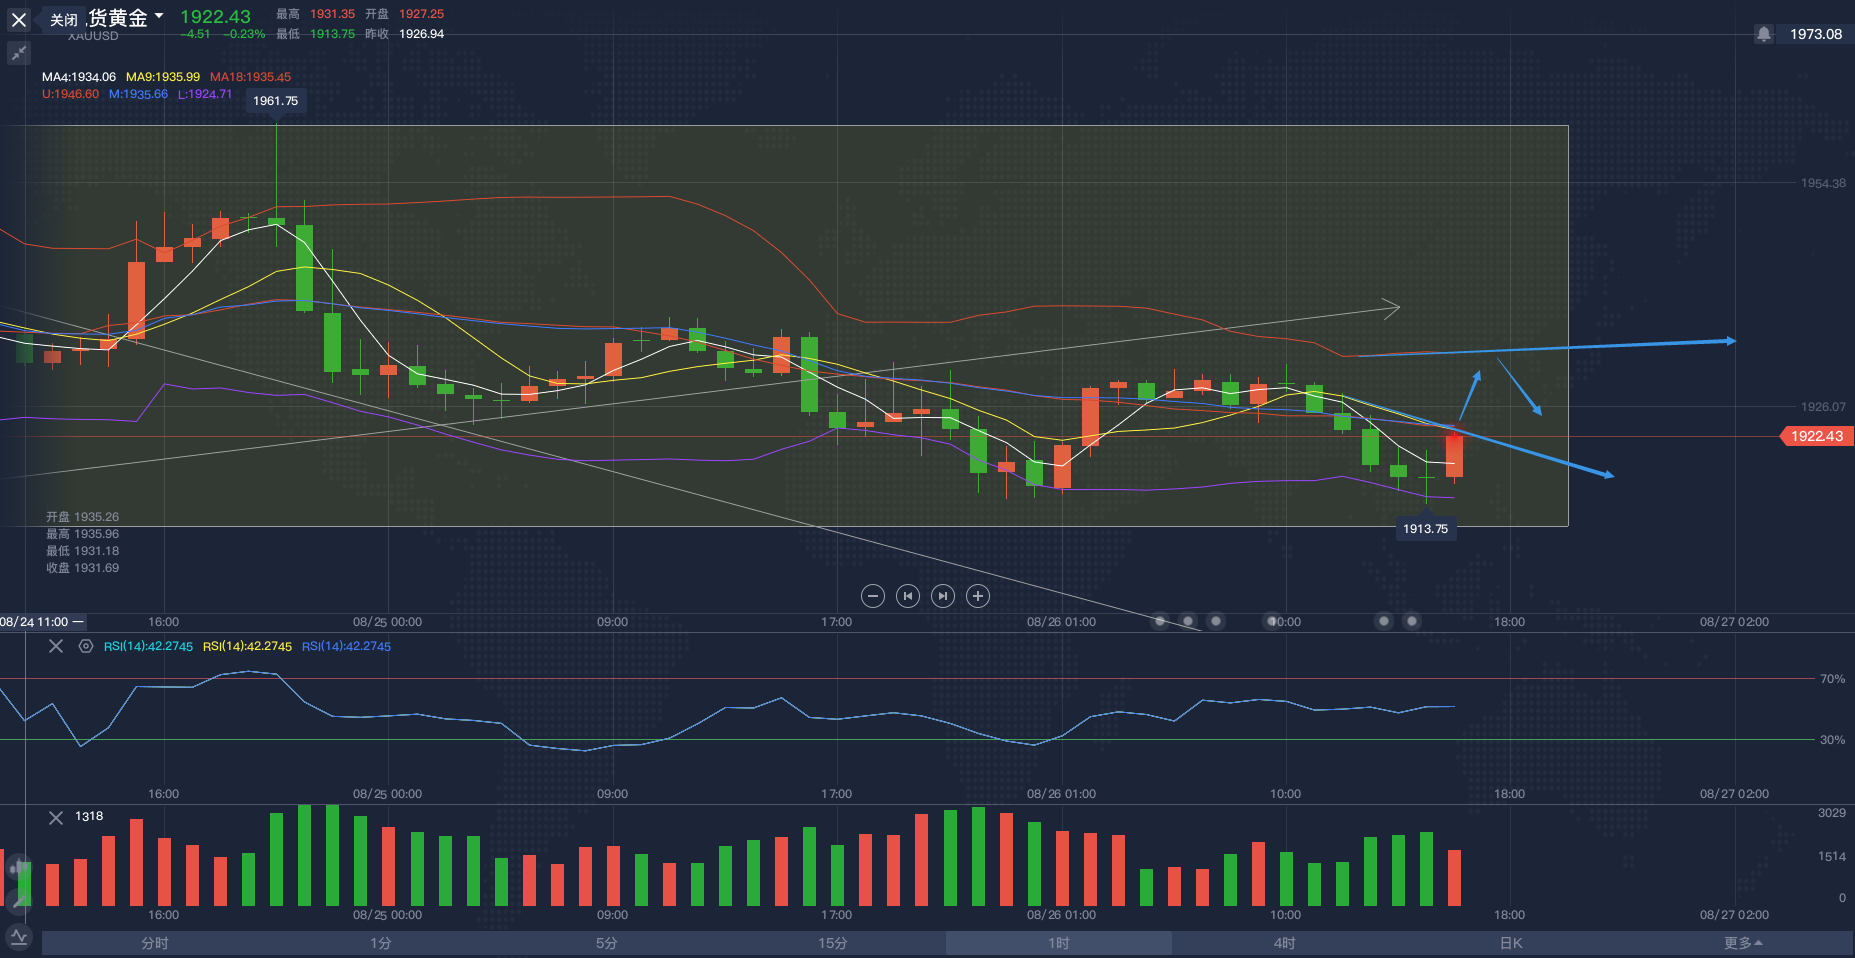
Task: Open the indicators icon at bottom left
Action: click(x=18, y=937)
